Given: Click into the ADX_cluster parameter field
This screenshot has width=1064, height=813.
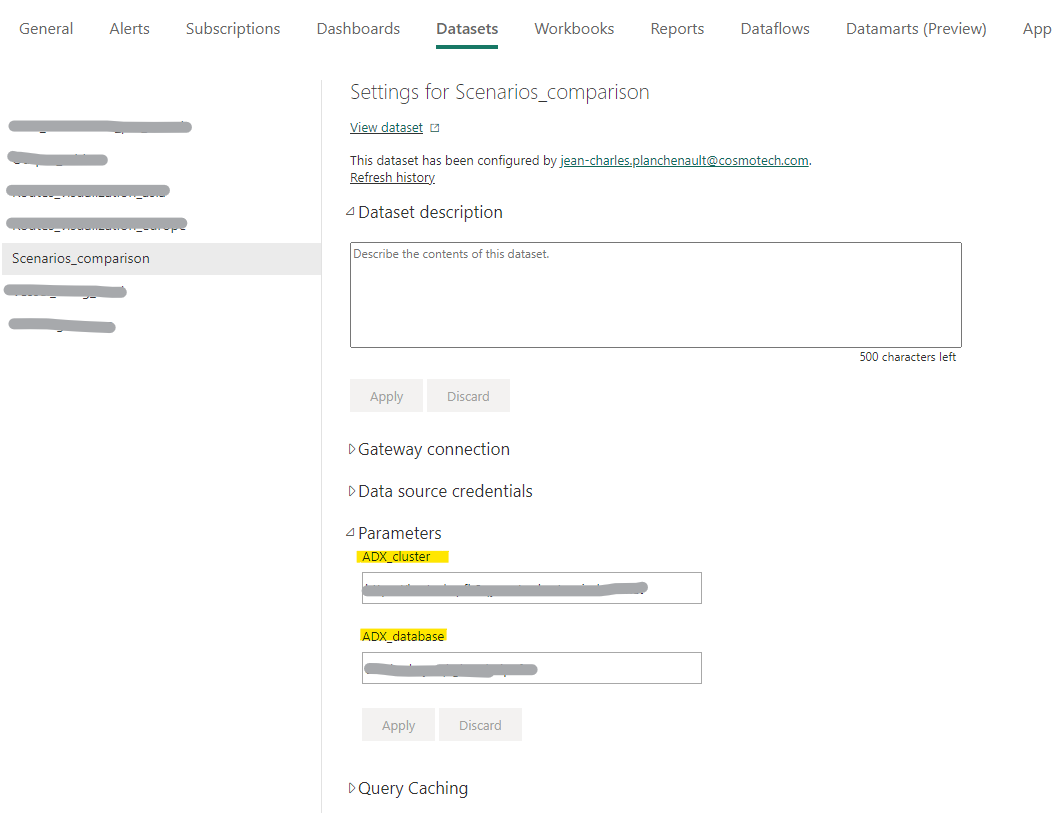Looking at the screenshot, I should click(x=531, y=588).
